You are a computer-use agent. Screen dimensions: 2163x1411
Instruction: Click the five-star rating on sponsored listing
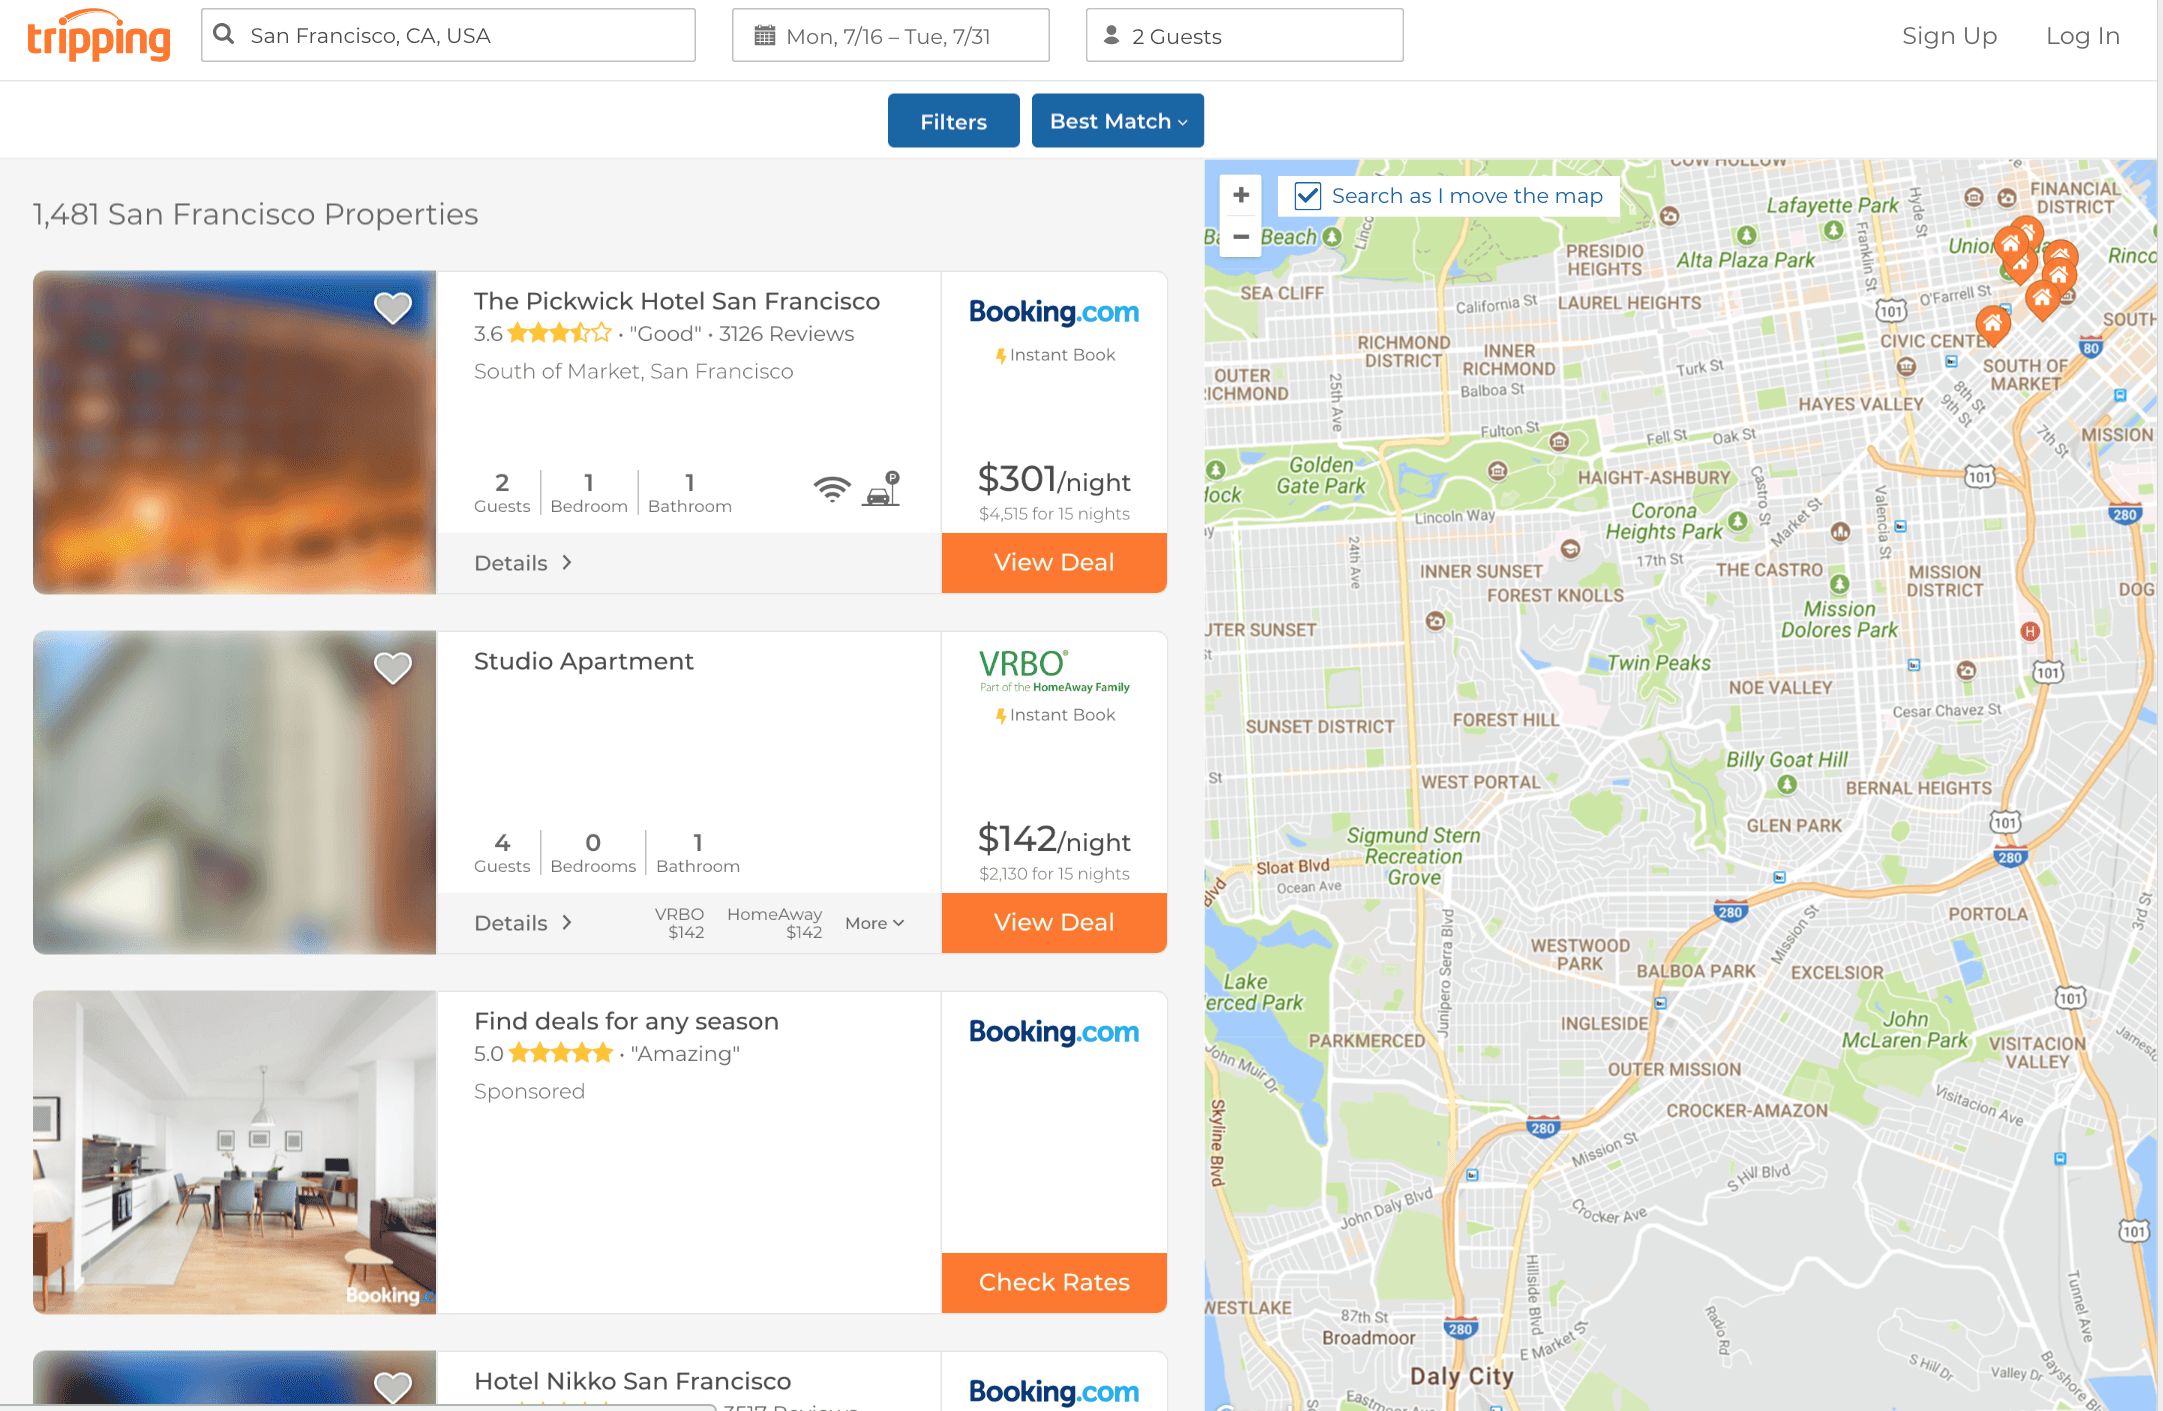(560, 1053)
